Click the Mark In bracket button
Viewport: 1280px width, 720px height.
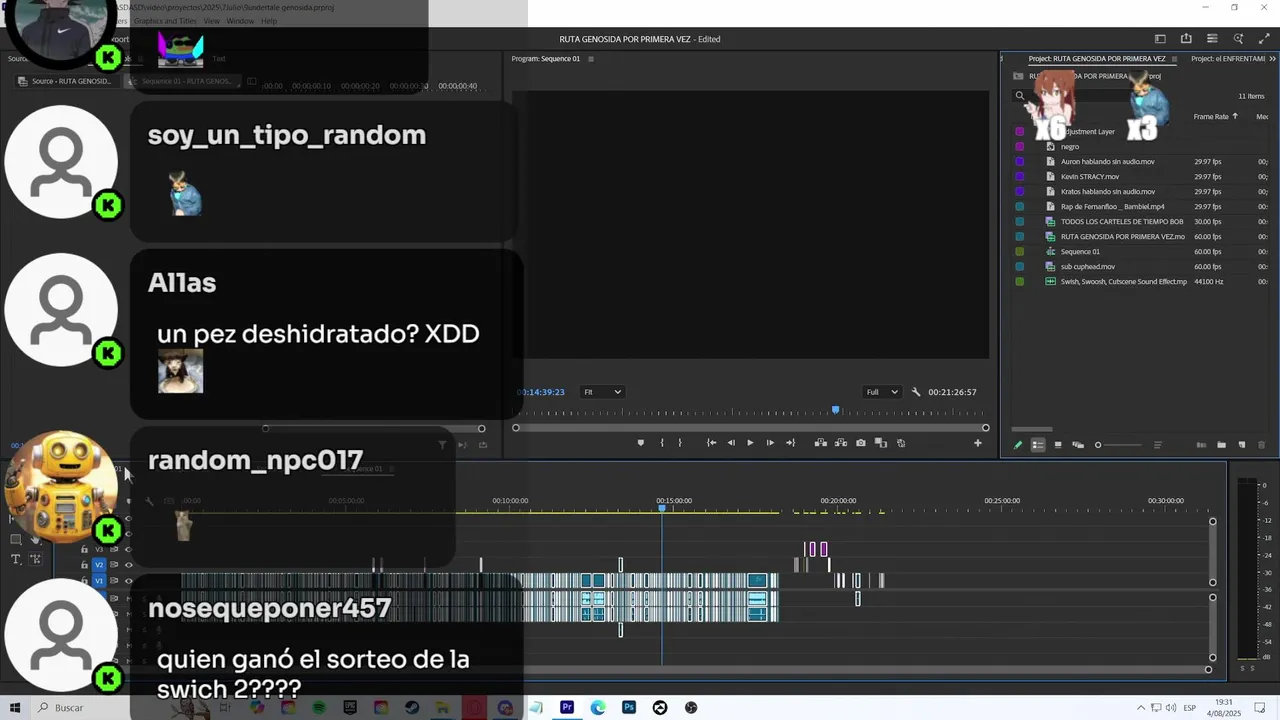click(x=662, y=443)
